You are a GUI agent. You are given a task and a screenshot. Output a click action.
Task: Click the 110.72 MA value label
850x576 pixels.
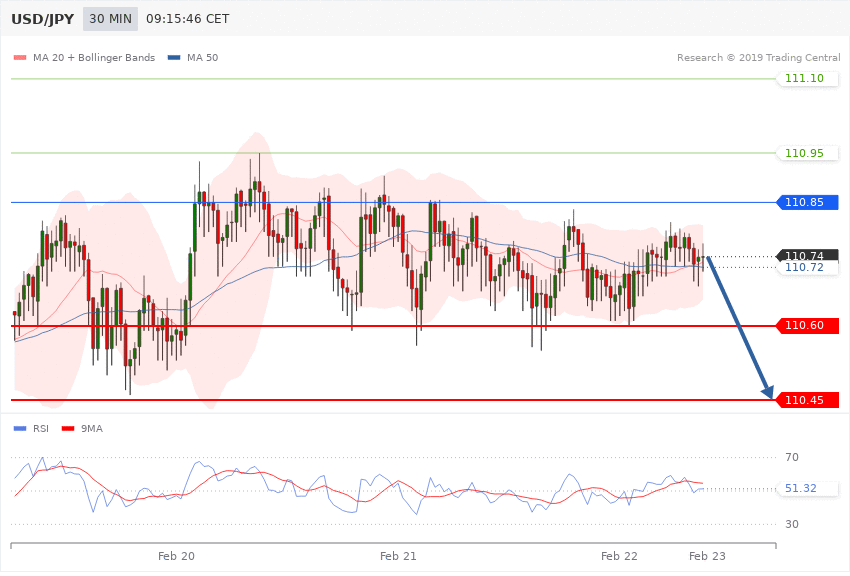pos(808,268)
